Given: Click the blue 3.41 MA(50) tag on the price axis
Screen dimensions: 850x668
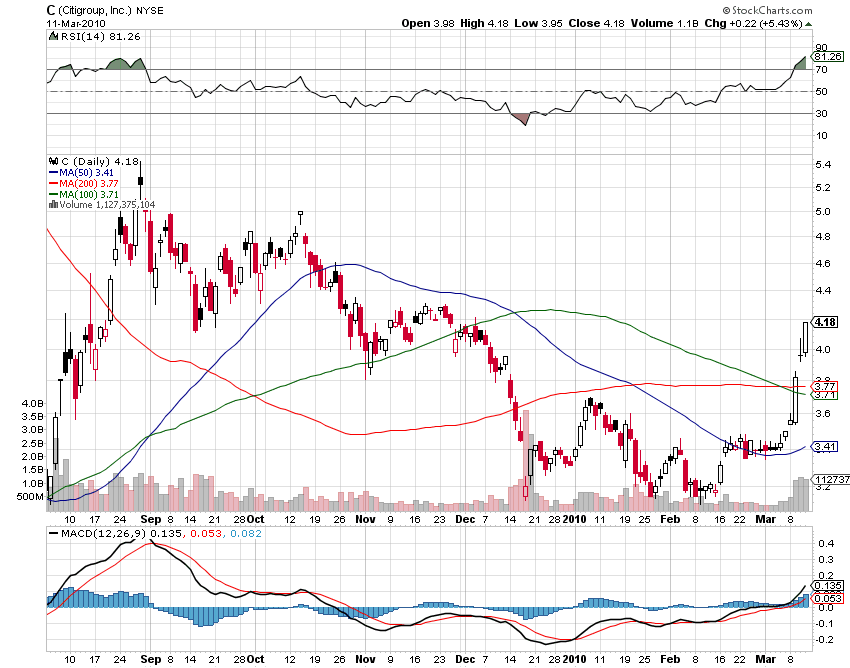Looking at the screenshot, I should (x=825, y=447).
